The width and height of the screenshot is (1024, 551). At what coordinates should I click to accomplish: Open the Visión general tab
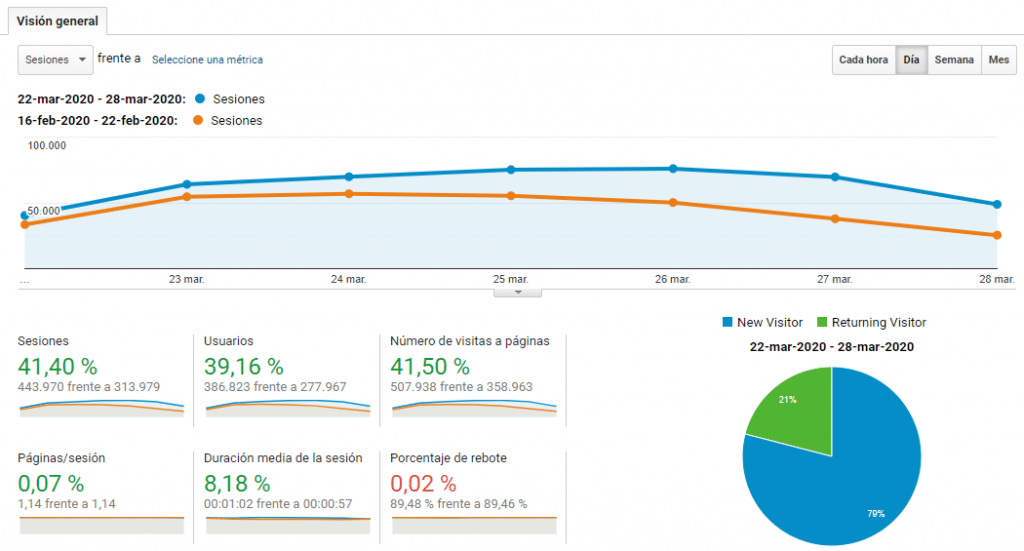pyautogui.click(x=57, y=21)
